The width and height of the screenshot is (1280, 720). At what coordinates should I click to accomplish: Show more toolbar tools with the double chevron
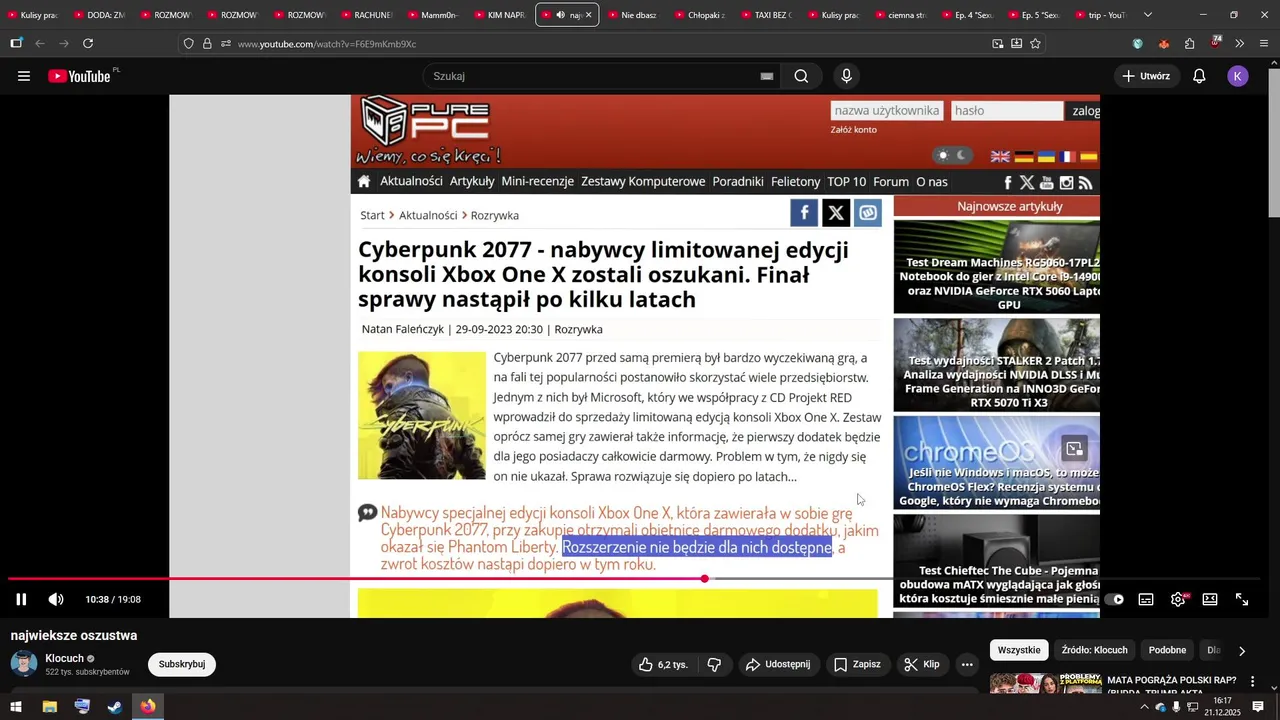(x=1240, y=43)
